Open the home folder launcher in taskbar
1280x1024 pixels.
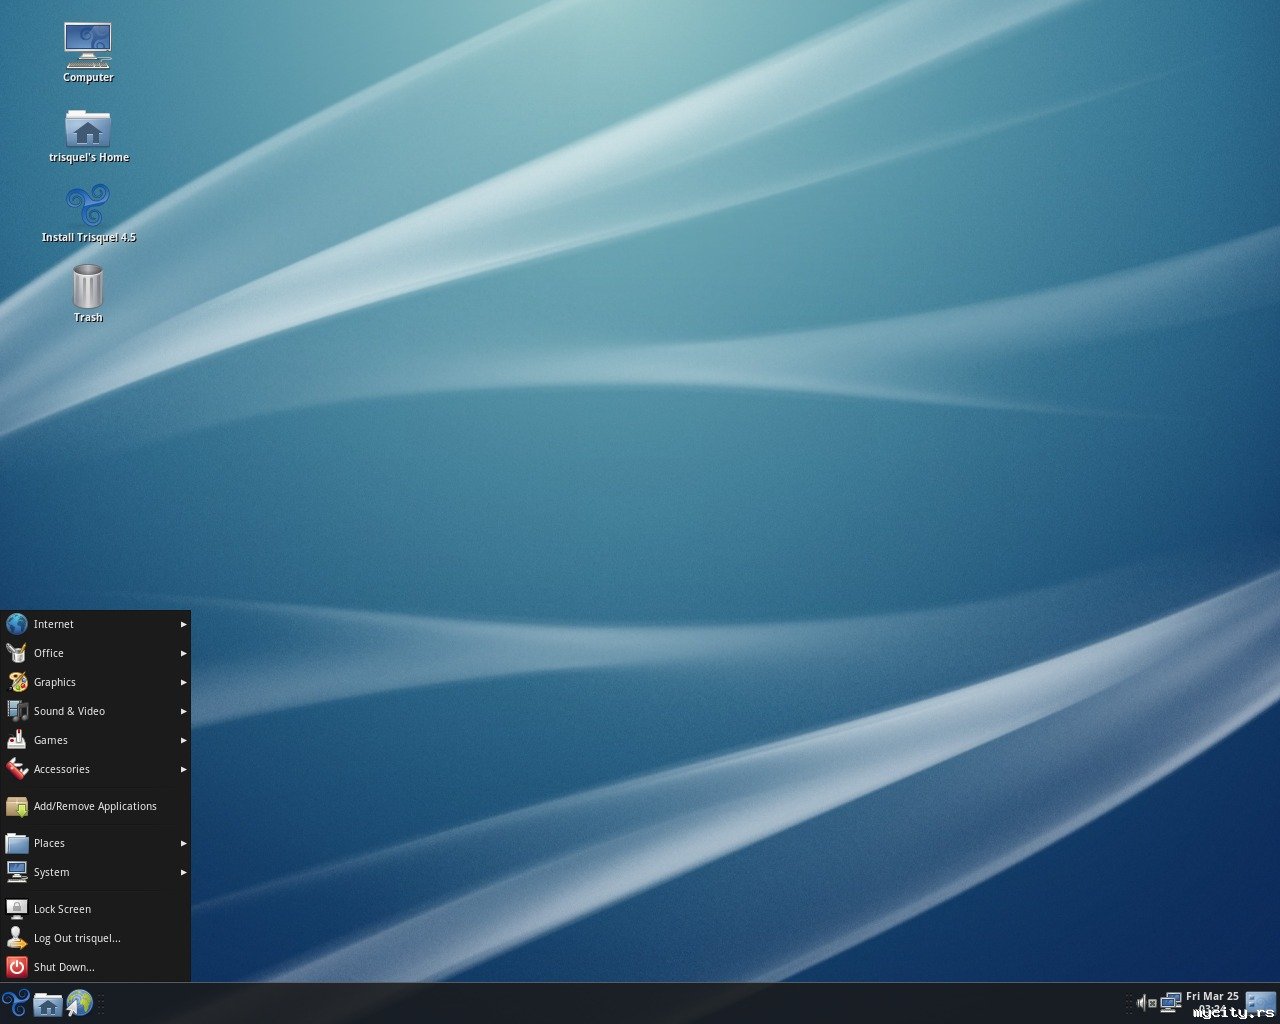48,1004
